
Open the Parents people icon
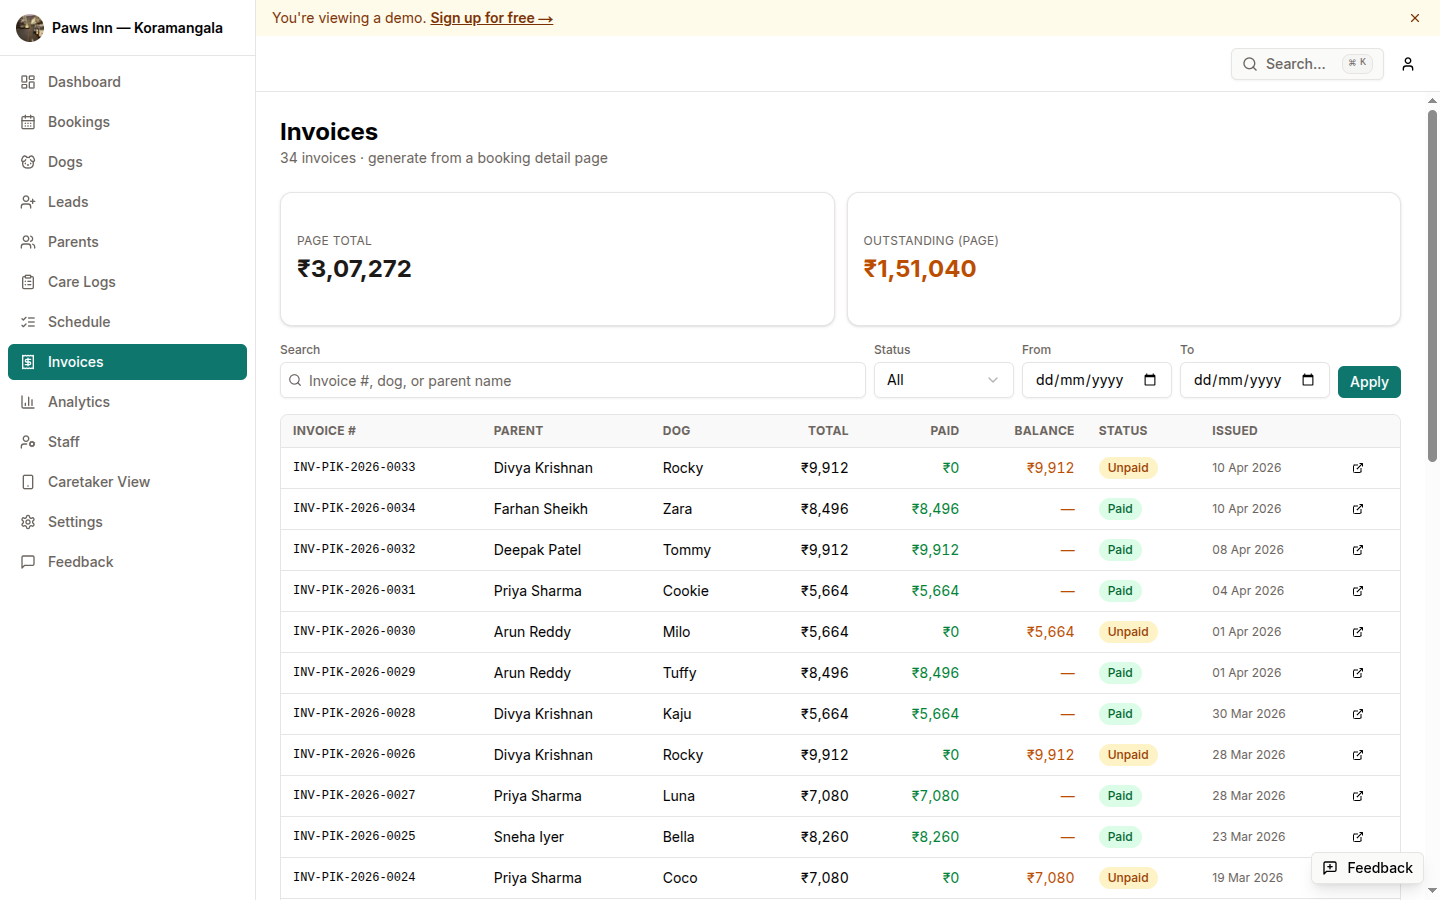28,241
